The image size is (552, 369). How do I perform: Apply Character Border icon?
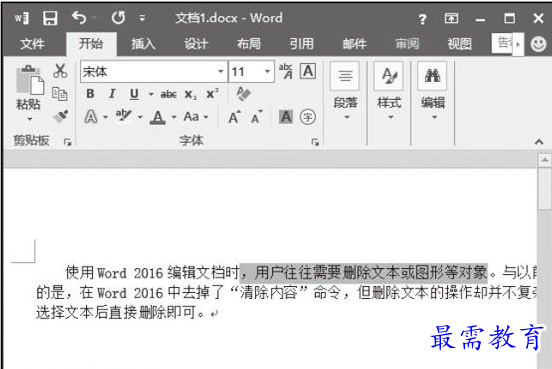click(x=308, y=71)
